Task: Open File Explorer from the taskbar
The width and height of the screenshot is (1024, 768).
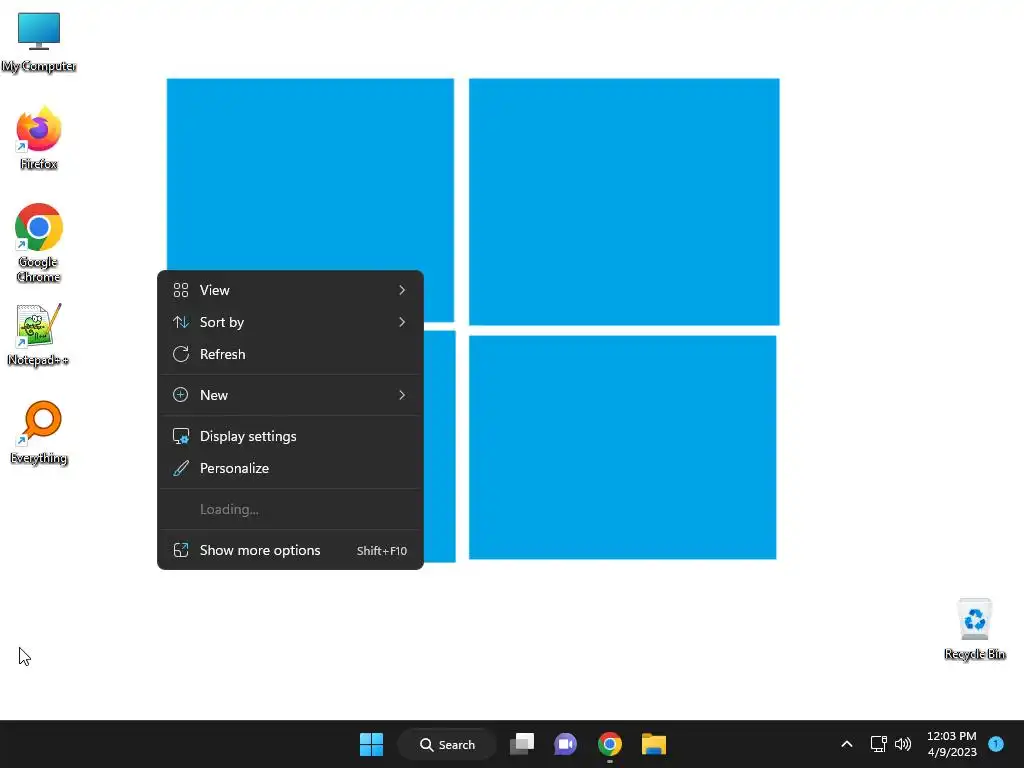Action: click(654, 744)
